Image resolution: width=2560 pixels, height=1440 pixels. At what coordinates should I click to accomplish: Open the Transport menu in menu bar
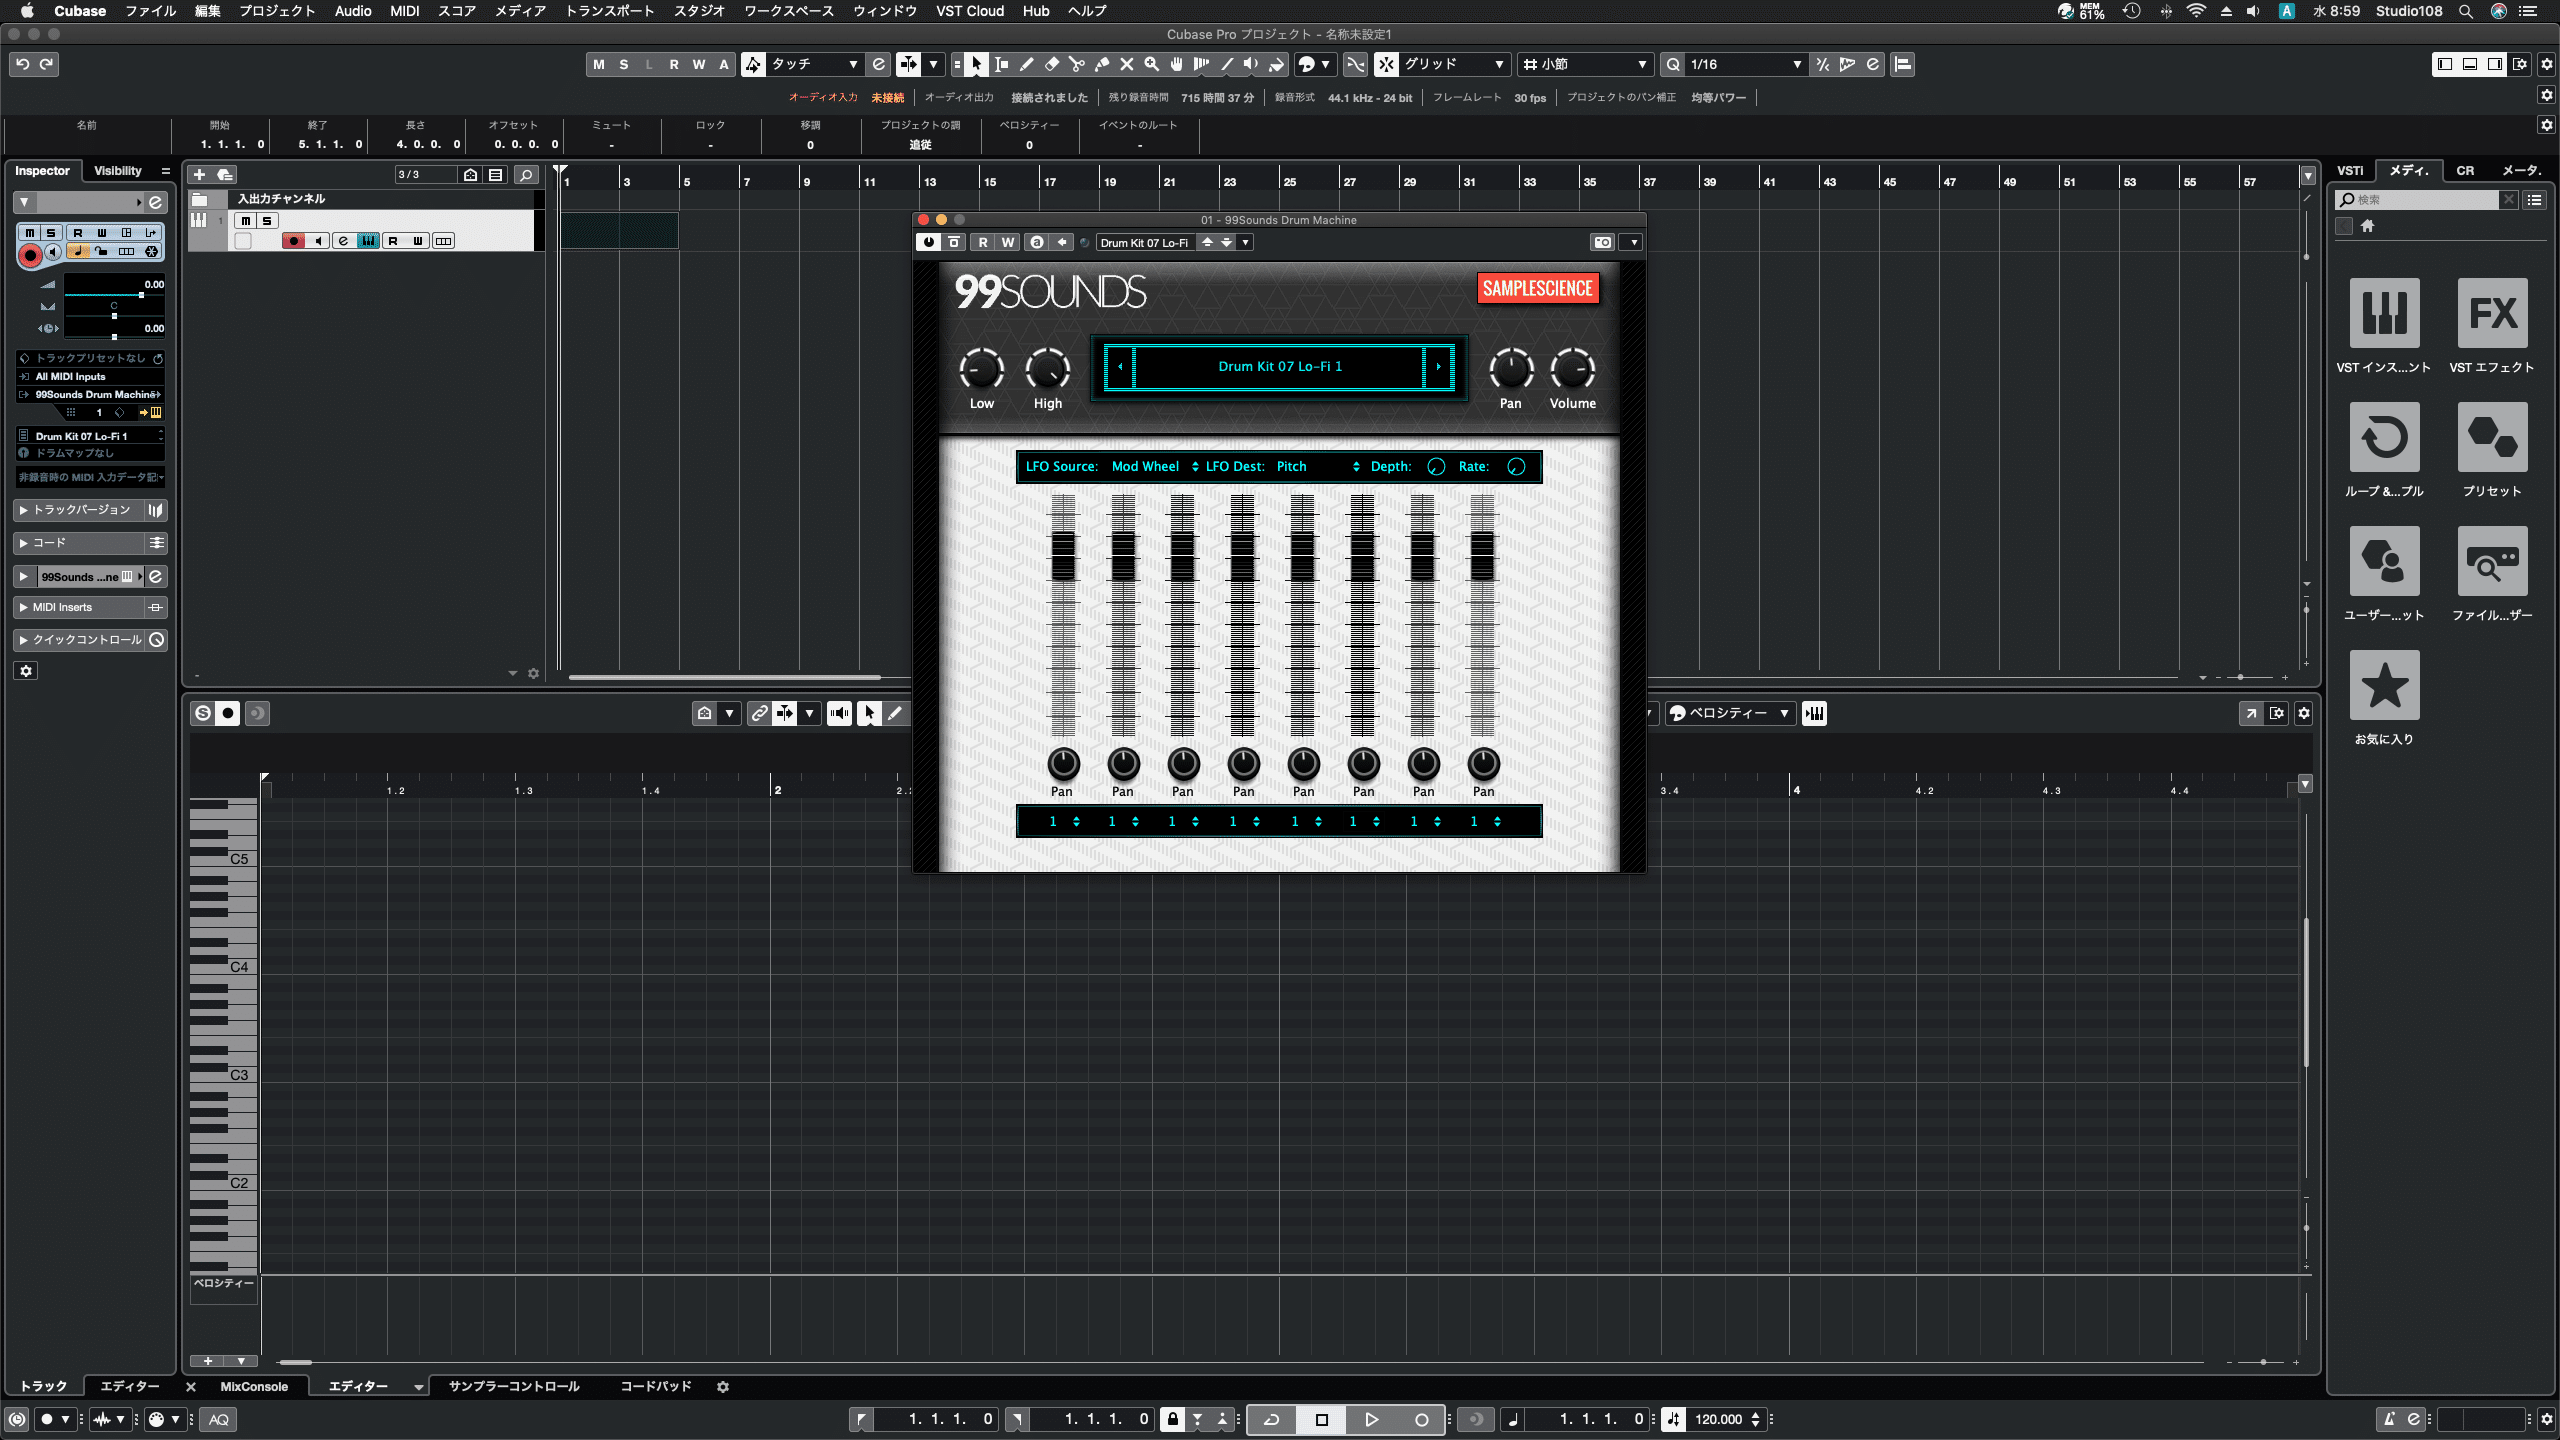(610, 11)
